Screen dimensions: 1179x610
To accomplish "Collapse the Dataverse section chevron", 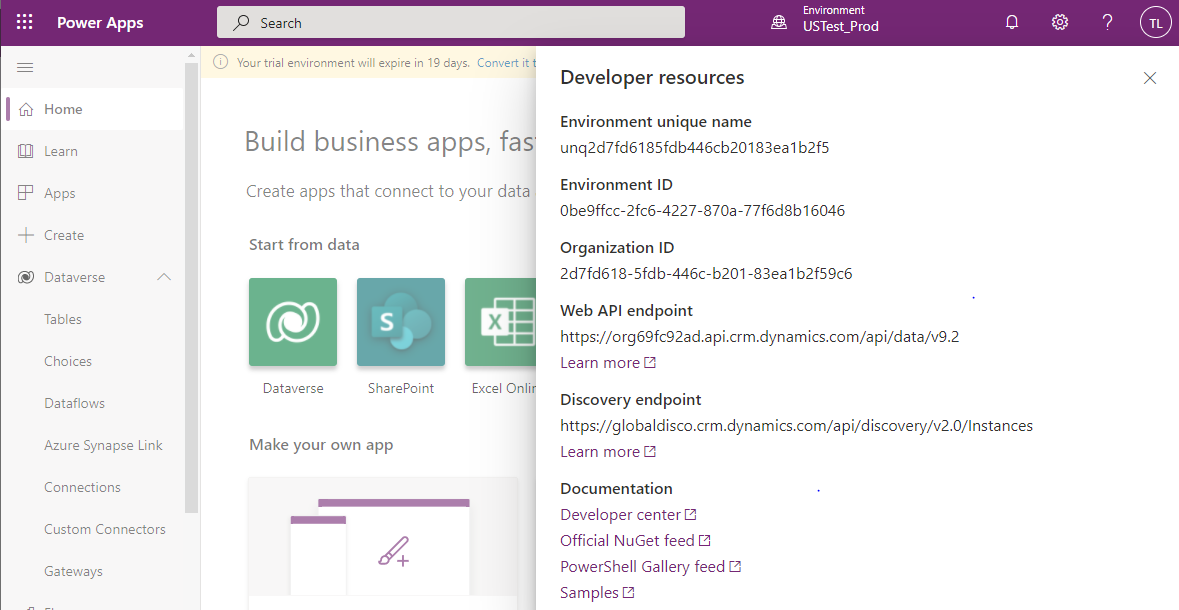I will coord(164,277).
